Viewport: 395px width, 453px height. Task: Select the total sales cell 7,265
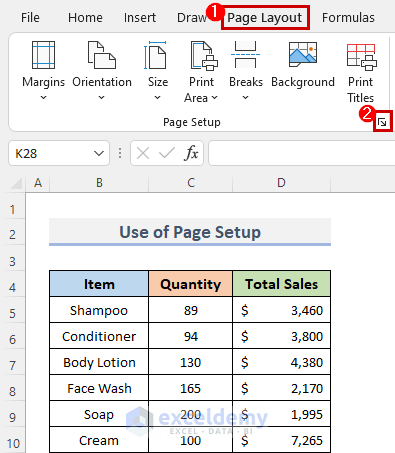(x=282, y=440)
